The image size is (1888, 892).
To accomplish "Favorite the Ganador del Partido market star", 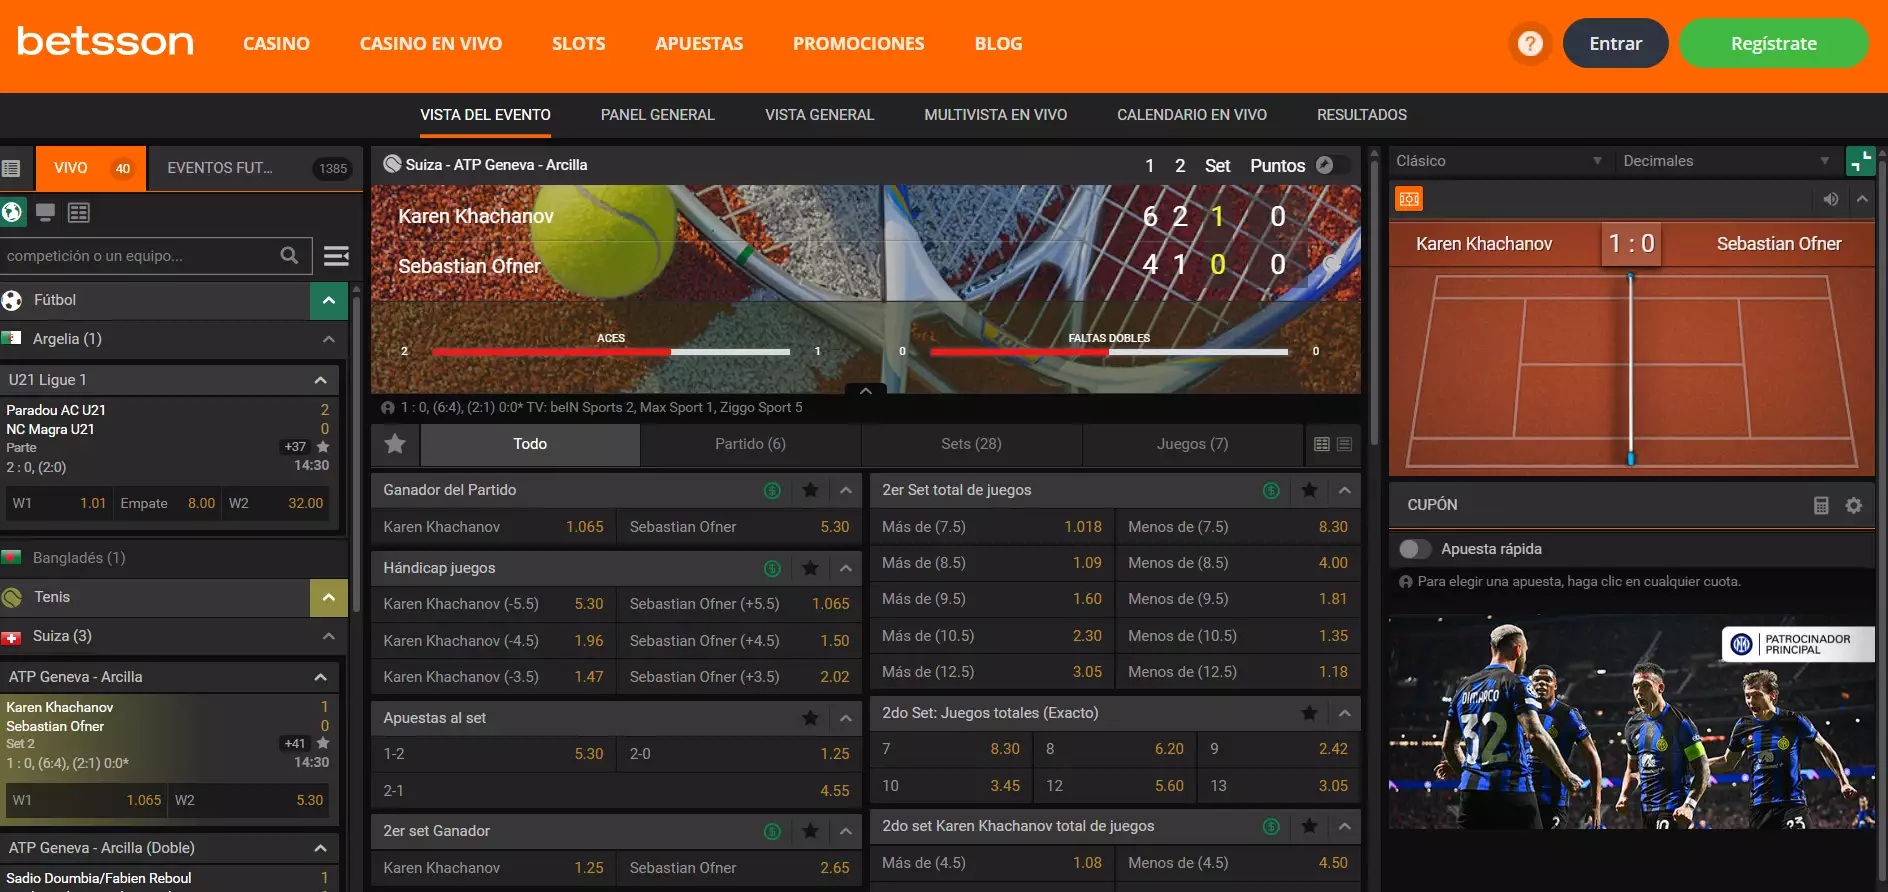I will point(811,490).
